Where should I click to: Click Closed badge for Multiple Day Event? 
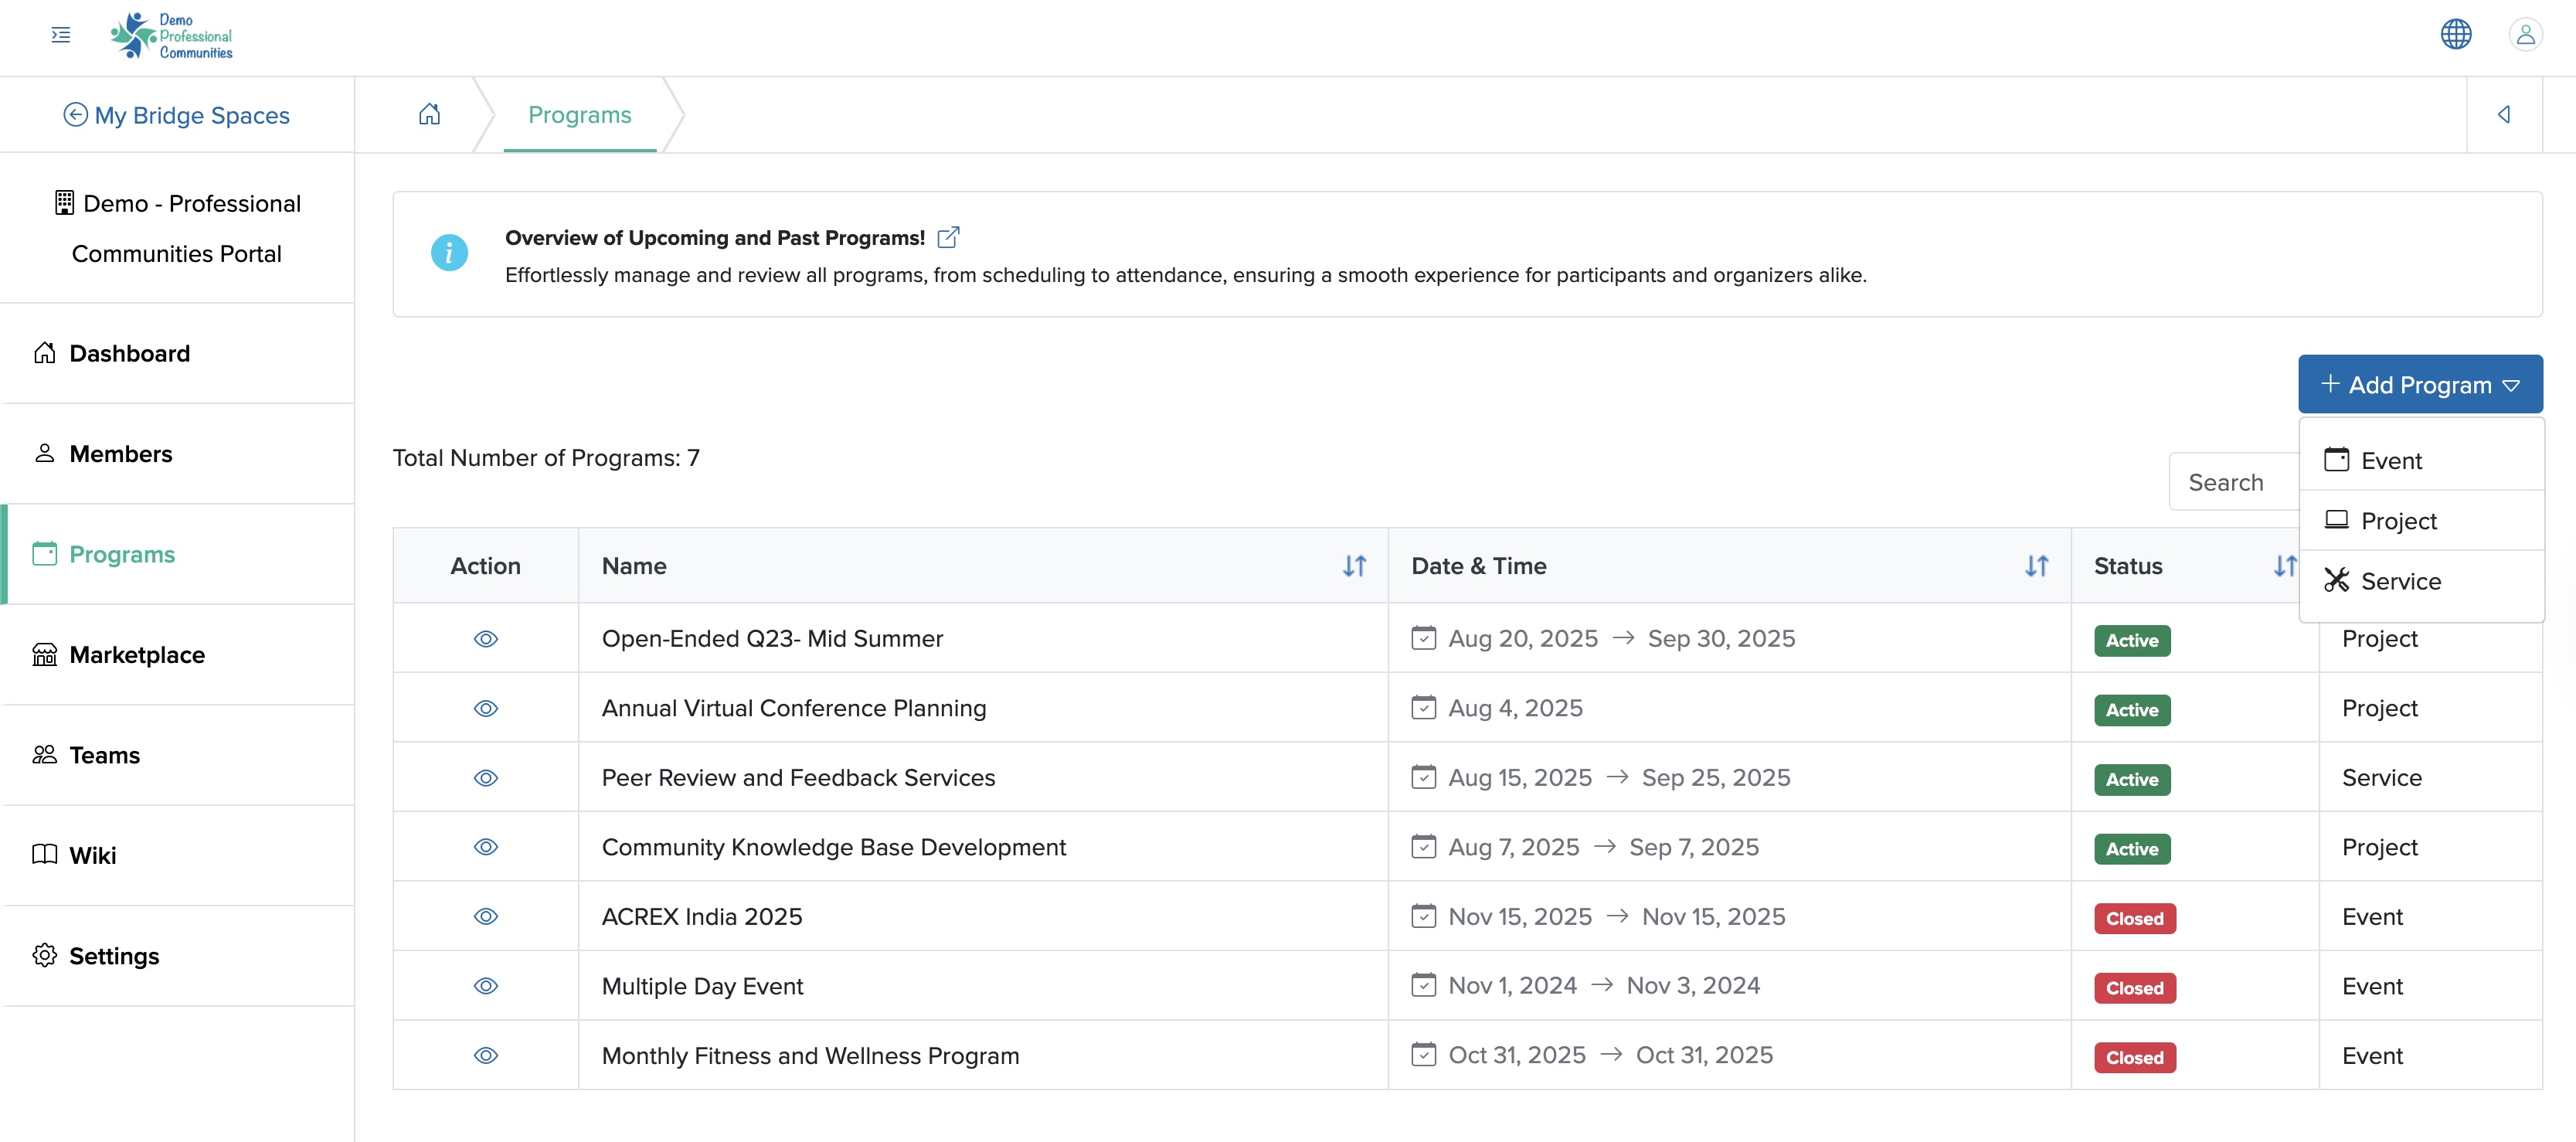[2135, 988]
